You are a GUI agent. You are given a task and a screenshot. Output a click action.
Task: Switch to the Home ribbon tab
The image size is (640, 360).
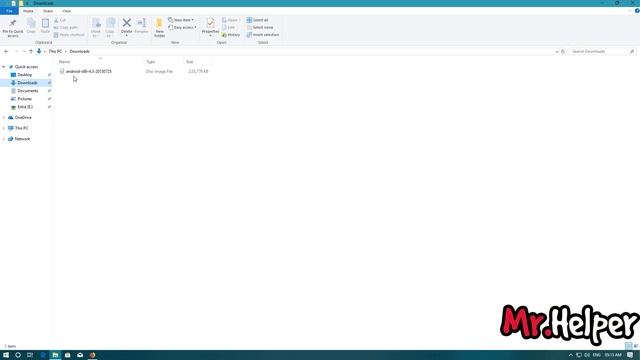pos(28,11)
